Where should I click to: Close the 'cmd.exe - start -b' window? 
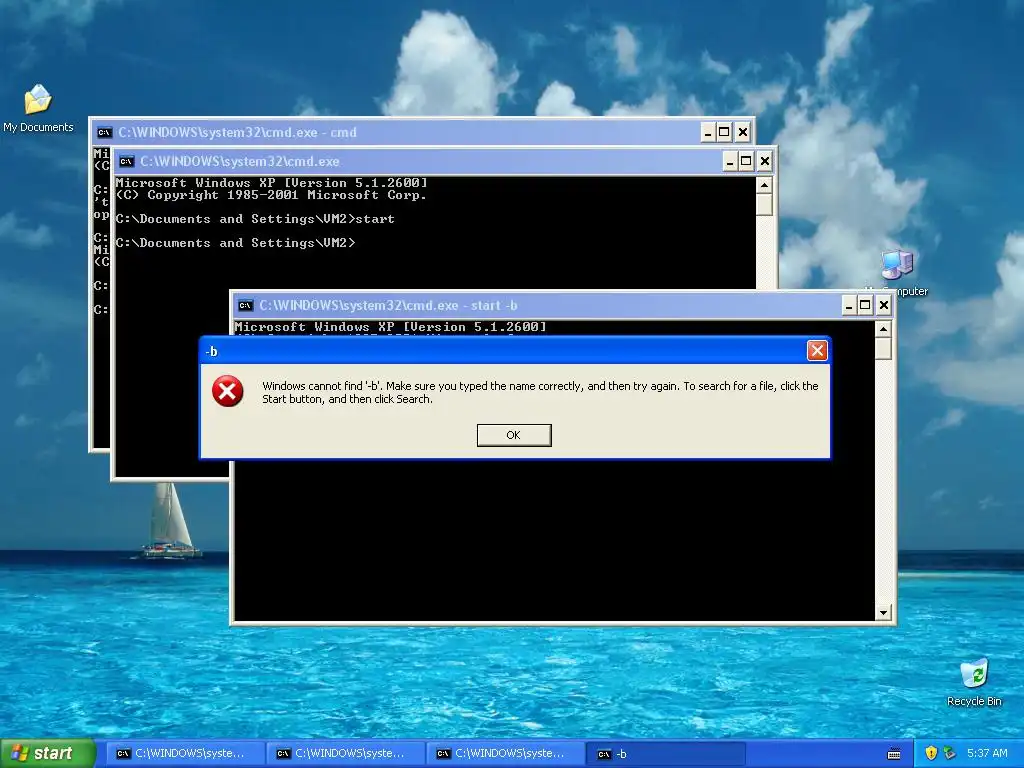pos(884,305)
